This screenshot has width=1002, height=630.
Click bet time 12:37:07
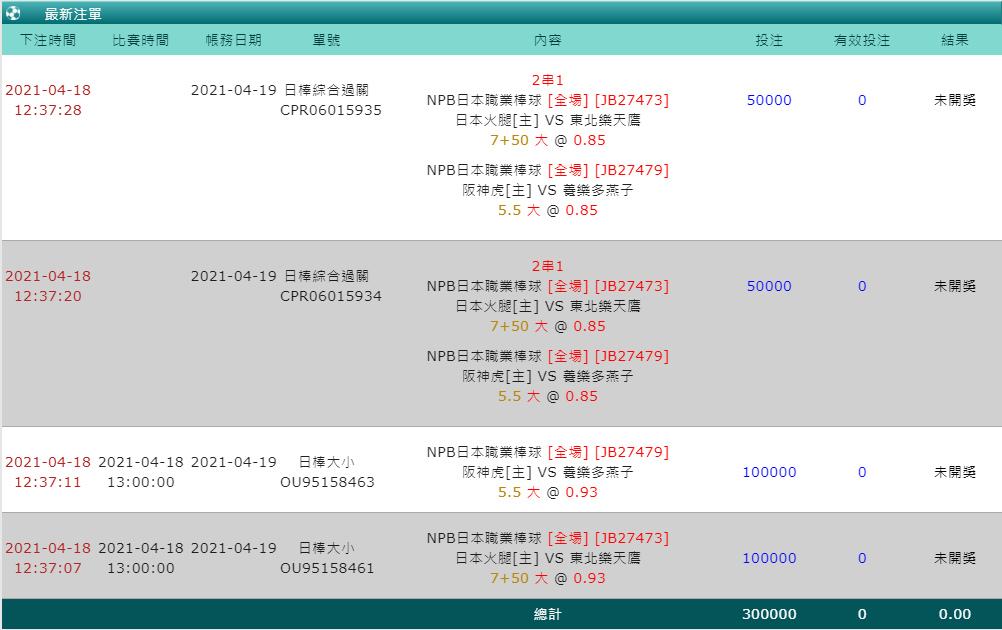(x=48, y=568)
